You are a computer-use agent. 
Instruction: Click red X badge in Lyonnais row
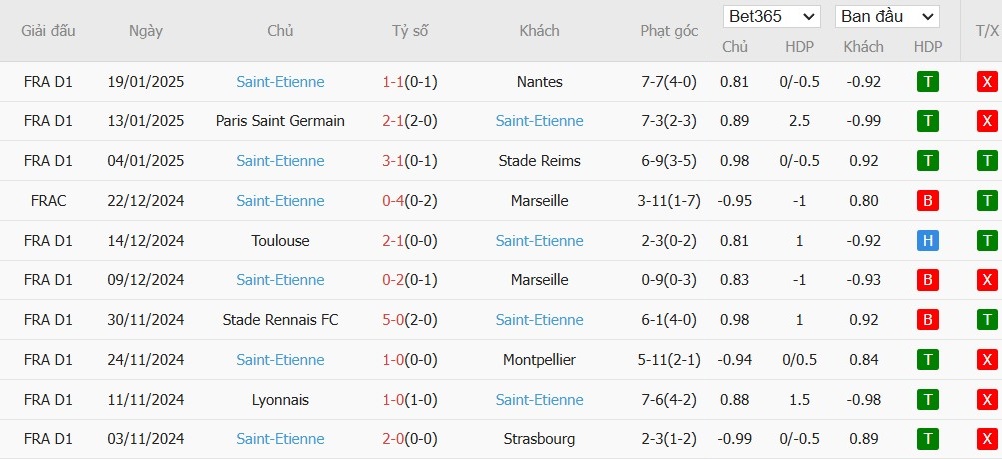tap(987, 400)
